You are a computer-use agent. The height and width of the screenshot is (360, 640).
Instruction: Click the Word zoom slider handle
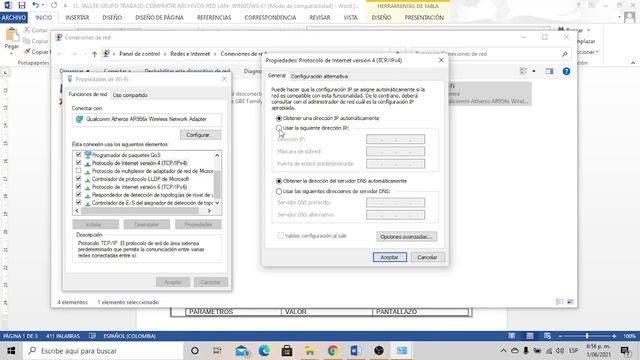click(x=587, y=336)
